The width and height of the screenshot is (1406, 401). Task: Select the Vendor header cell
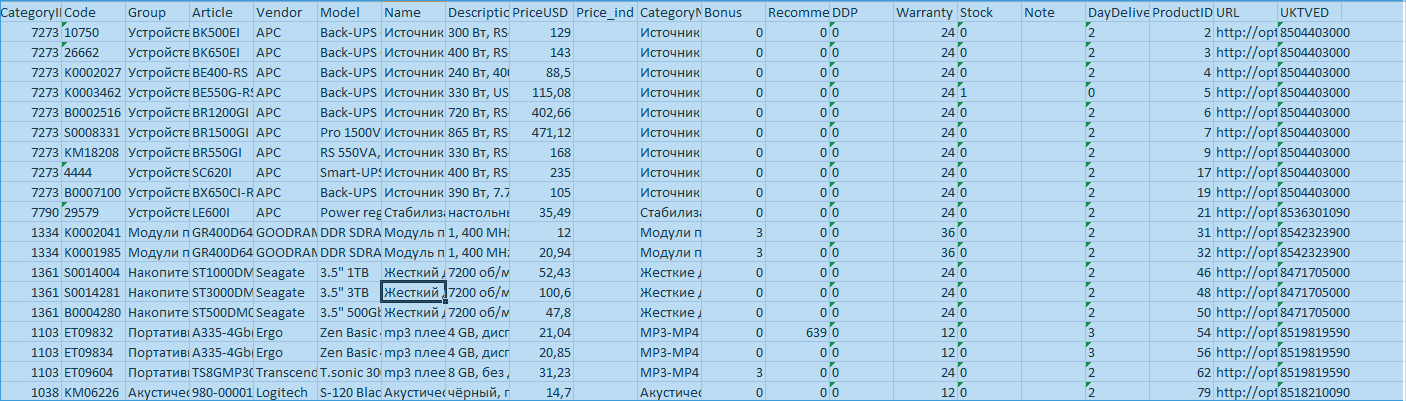[x=286, y=13]
